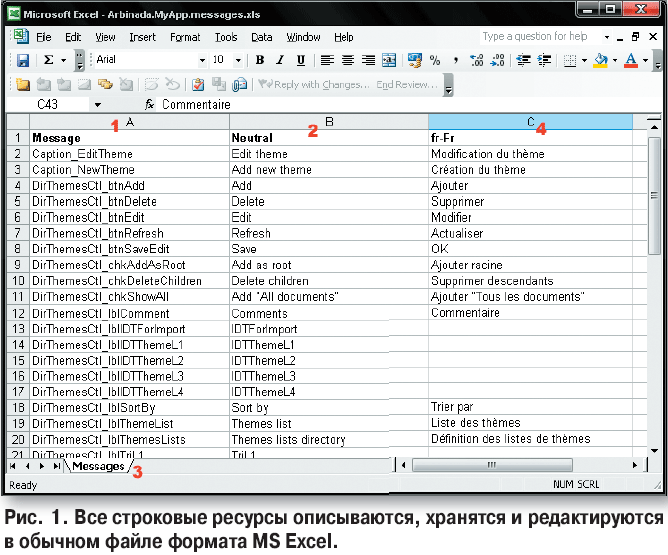
Task: Open the font size dropdown
Action: click(237, 61)
